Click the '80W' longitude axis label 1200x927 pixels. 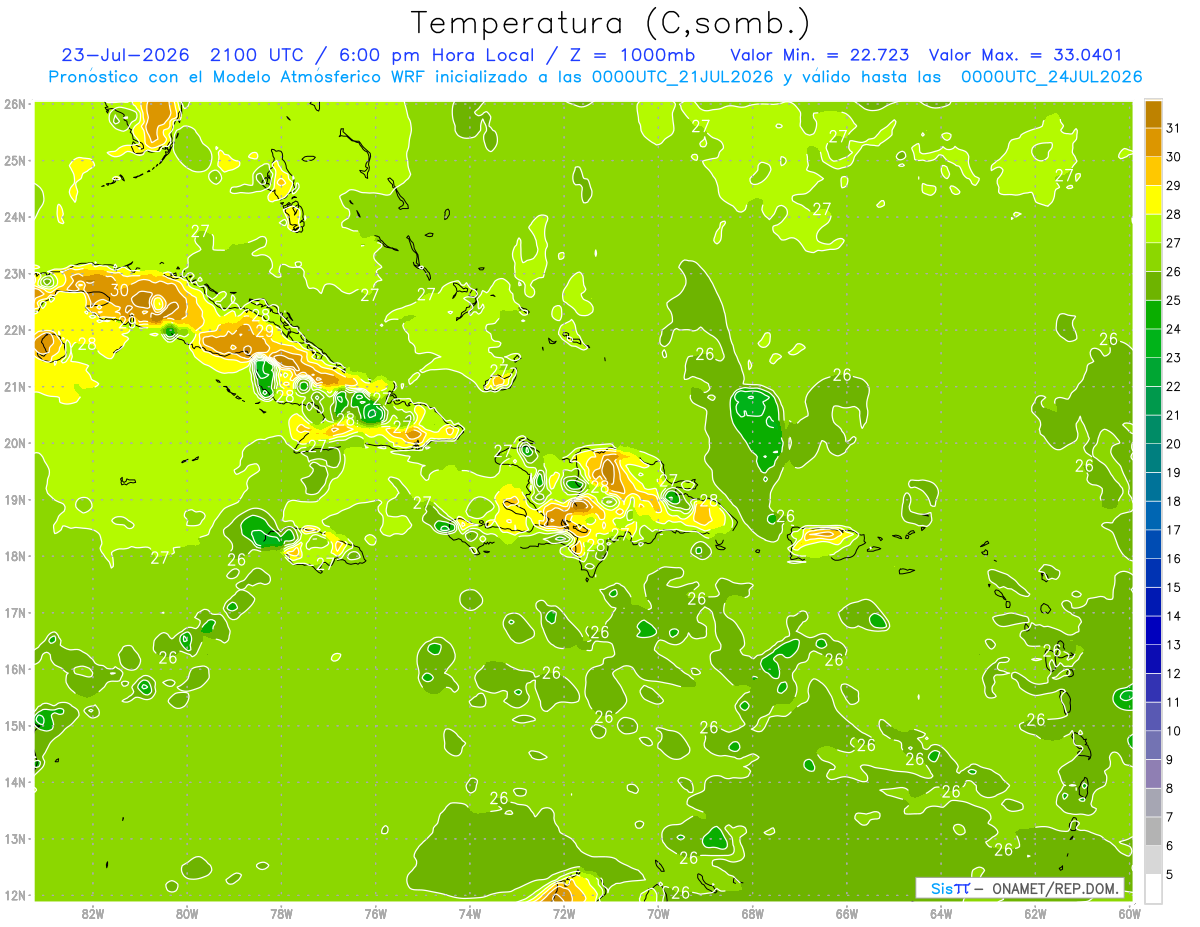click(187, 913)
